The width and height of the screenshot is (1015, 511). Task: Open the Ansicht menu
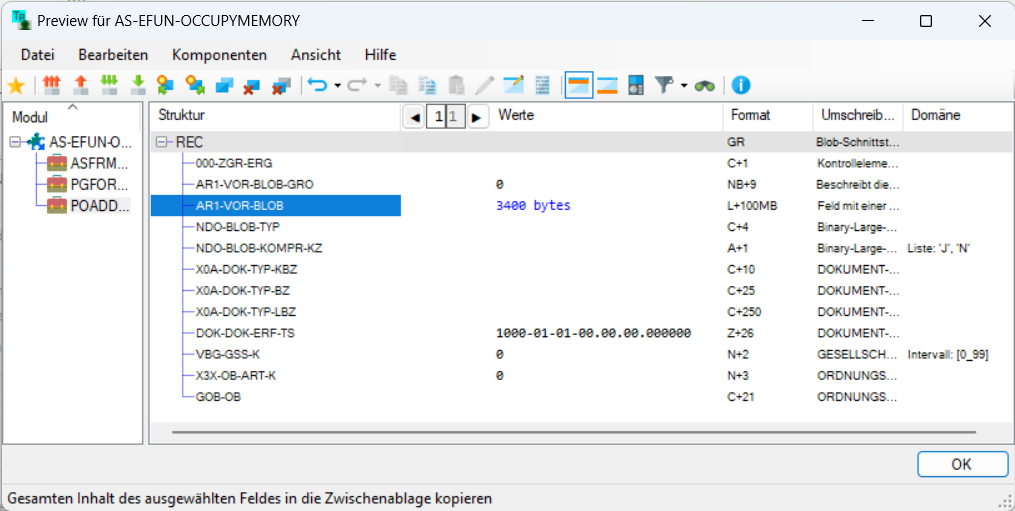(315, 55)
